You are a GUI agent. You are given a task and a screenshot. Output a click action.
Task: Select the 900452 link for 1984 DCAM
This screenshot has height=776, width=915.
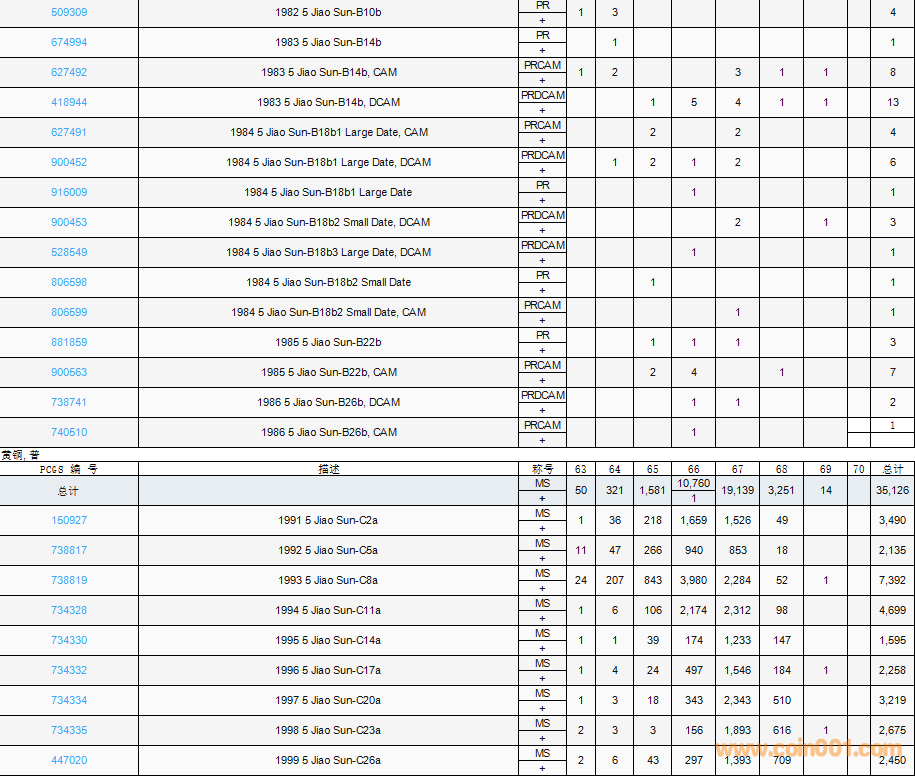(69, 162)
